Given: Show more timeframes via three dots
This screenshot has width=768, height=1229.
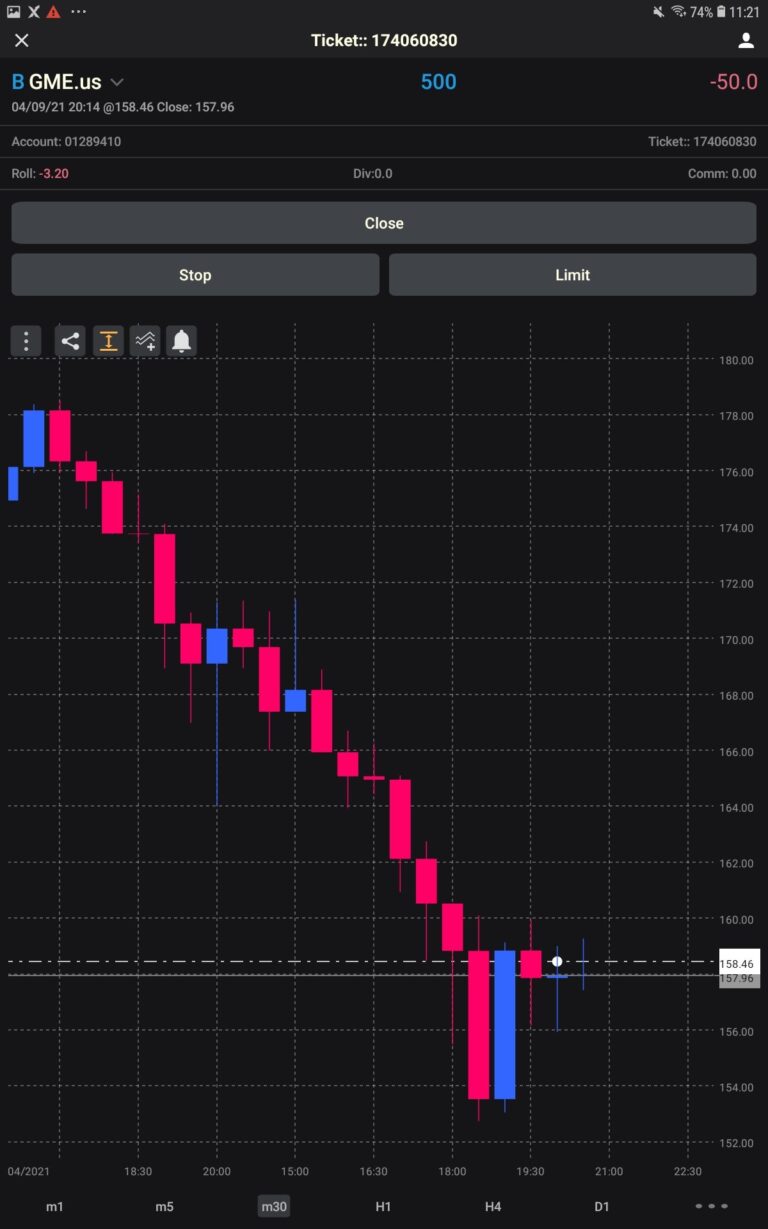Looking at the screenshot, I should click(x=712, y=1206).
